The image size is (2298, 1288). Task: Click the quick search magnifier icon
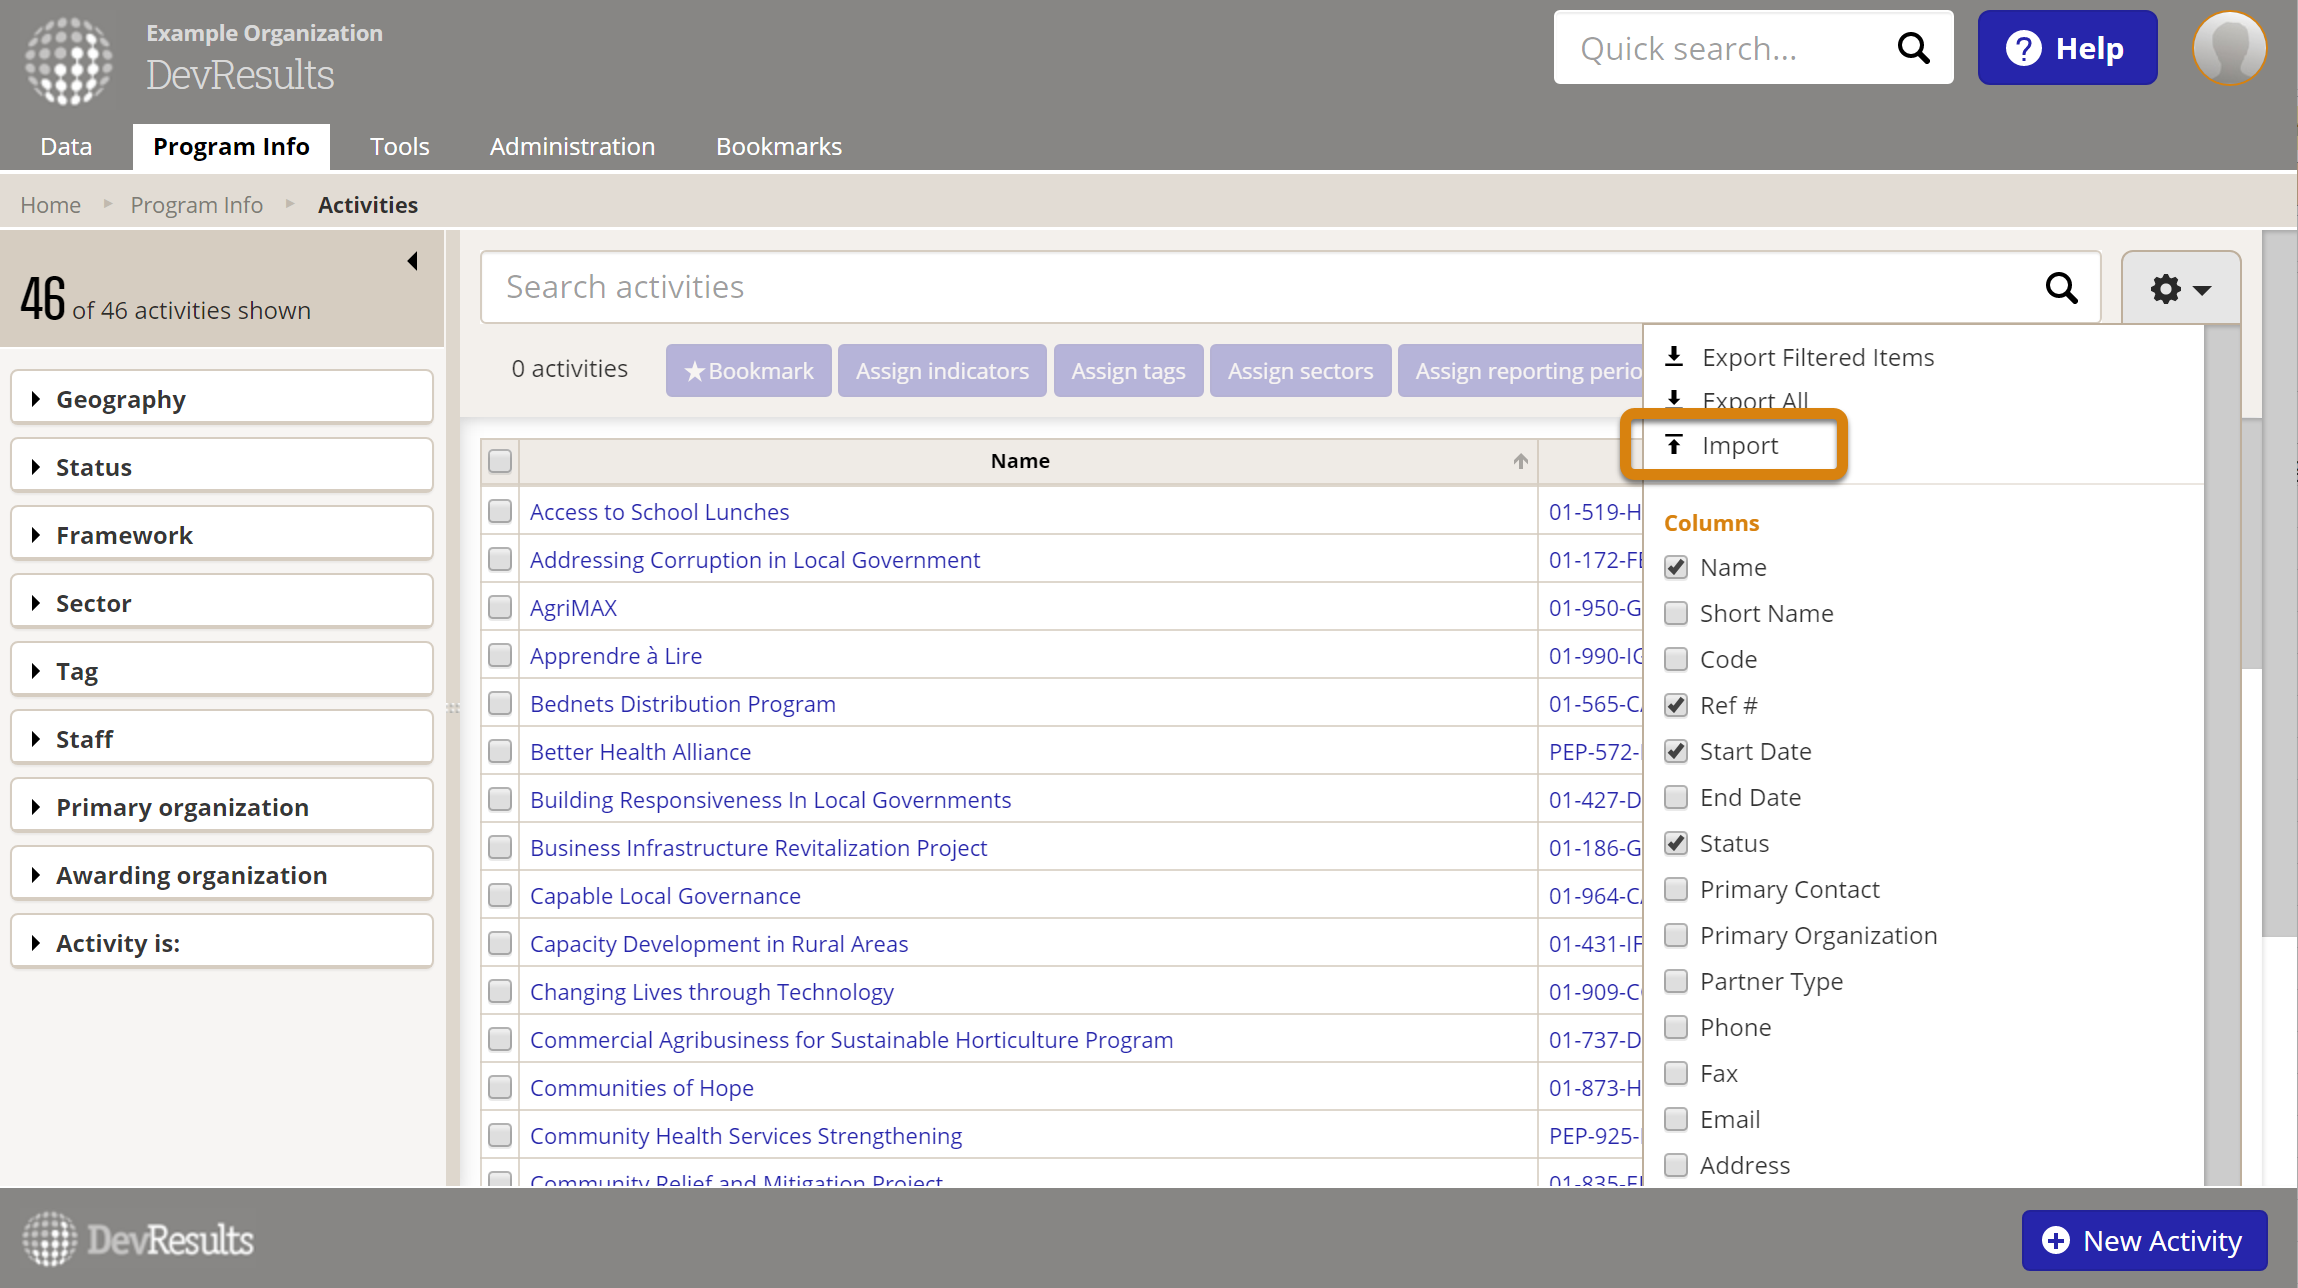1913,48
